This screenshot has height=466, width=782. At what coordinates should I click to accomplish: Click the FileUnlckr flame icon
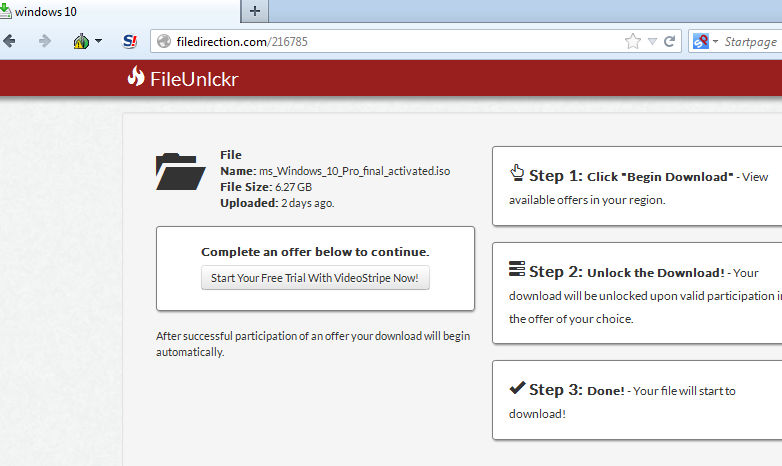tap(136, 76)
